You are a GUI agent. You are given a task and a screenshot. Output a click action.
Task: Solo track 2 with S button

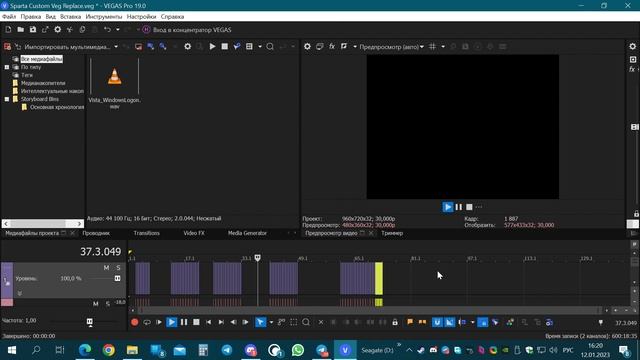[108, 304]
